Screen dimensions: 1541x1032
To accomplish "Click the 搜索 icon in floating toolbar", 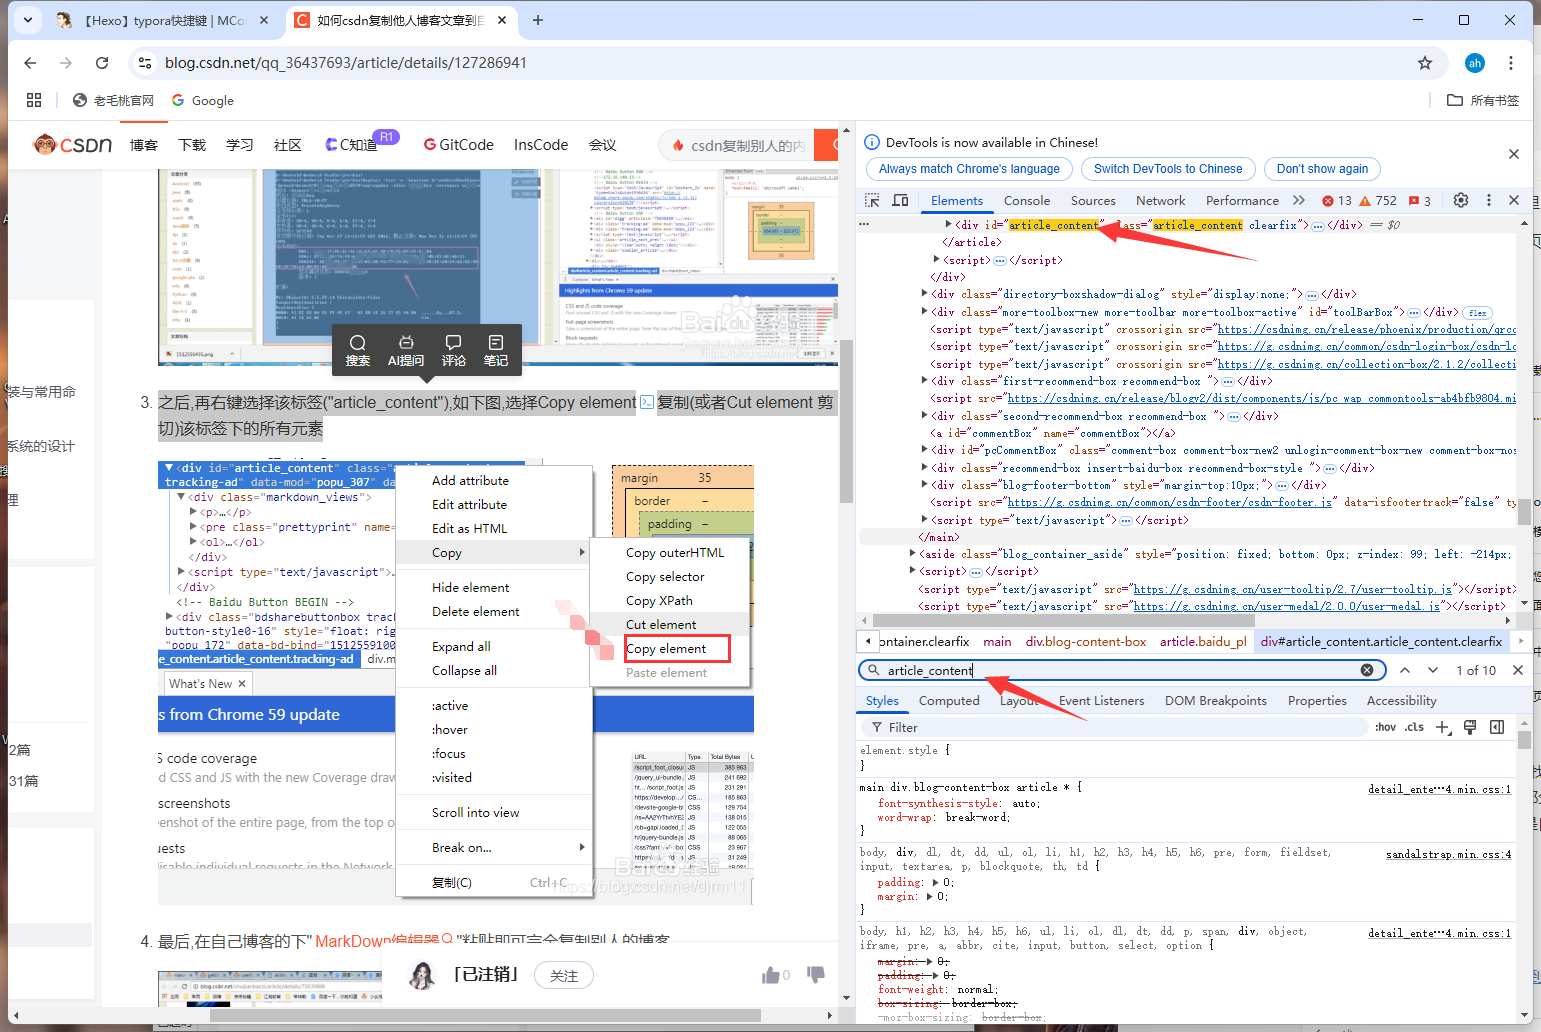I will (x=358, y=351).
